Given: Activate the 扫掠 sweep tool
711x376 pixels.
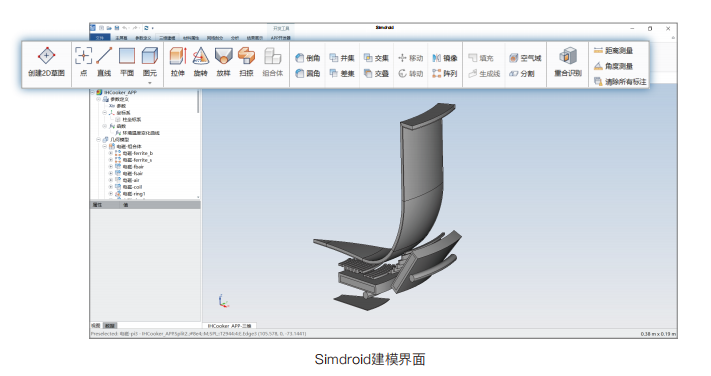Looking at the screenshot, I should [x=246, y=62].
